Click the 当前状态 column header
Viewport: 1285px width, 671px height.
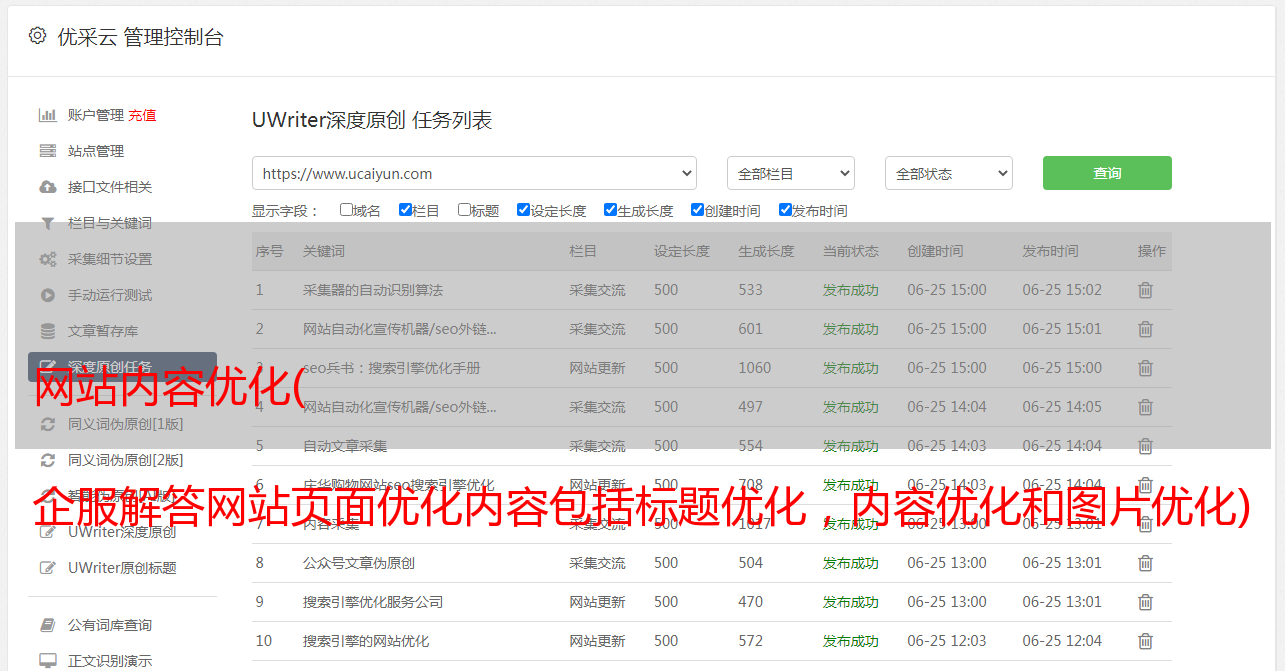[x=851, y=251]
